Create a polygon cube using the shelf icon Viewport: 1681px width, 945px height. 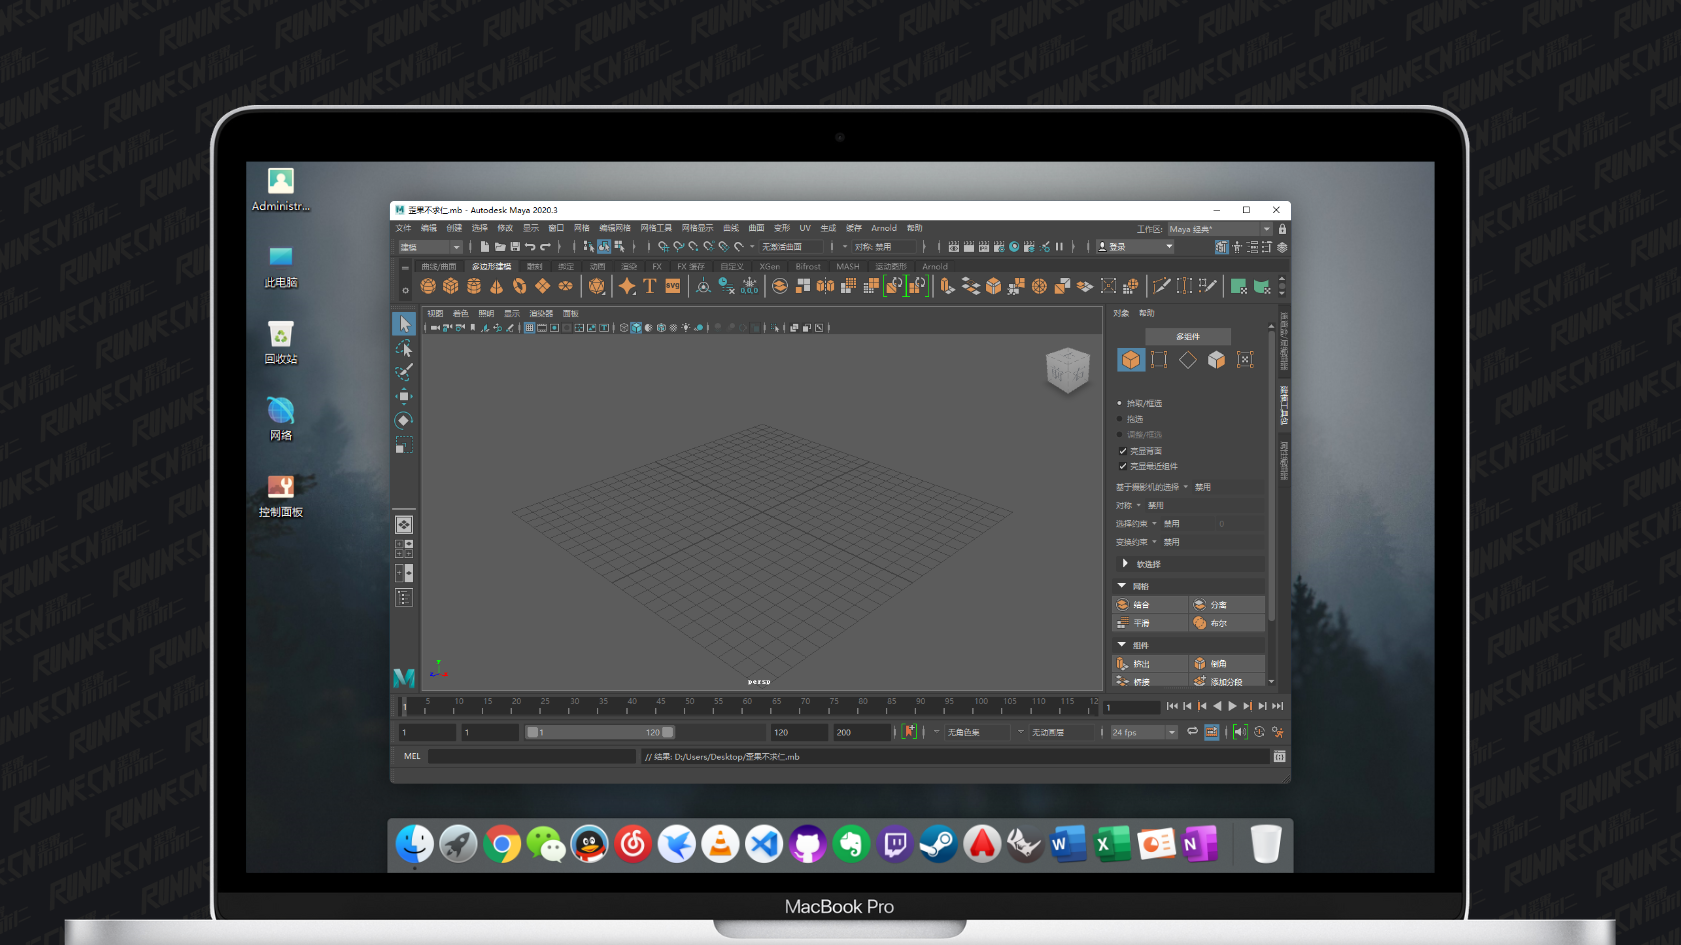click(452, 286)
